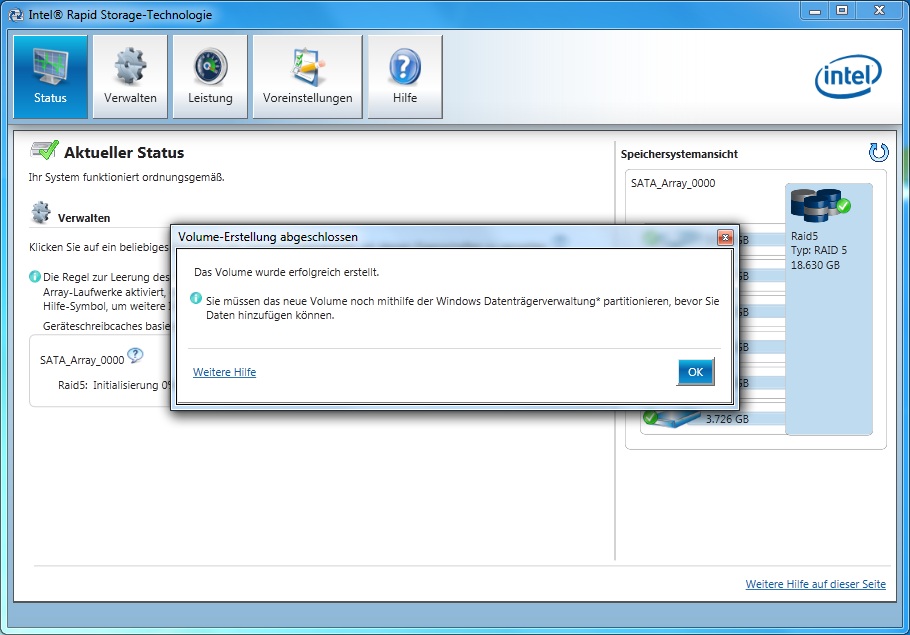Confirm dialog with OK button
This screenshot has width=910, height=635.
[695, 372]
